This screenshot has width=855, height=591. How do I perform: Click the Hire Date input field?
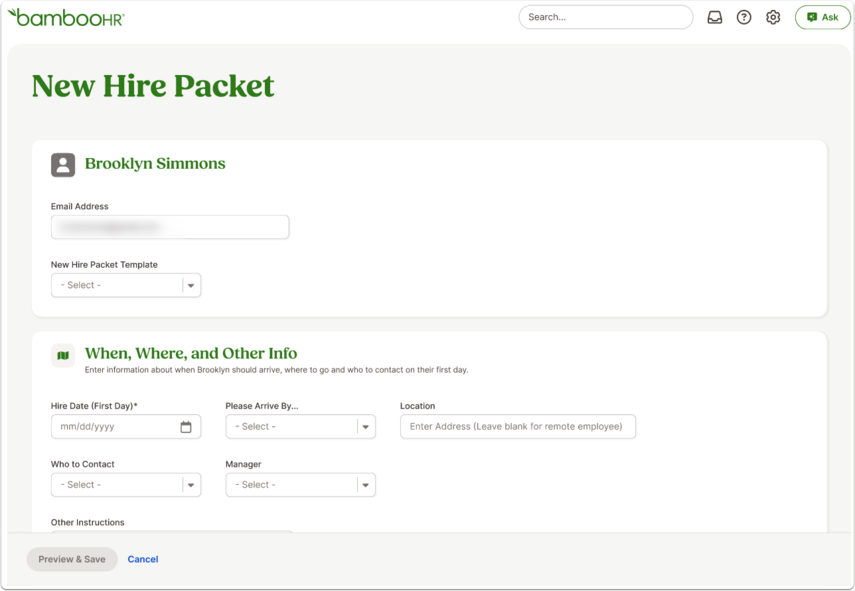click(126, 426)
